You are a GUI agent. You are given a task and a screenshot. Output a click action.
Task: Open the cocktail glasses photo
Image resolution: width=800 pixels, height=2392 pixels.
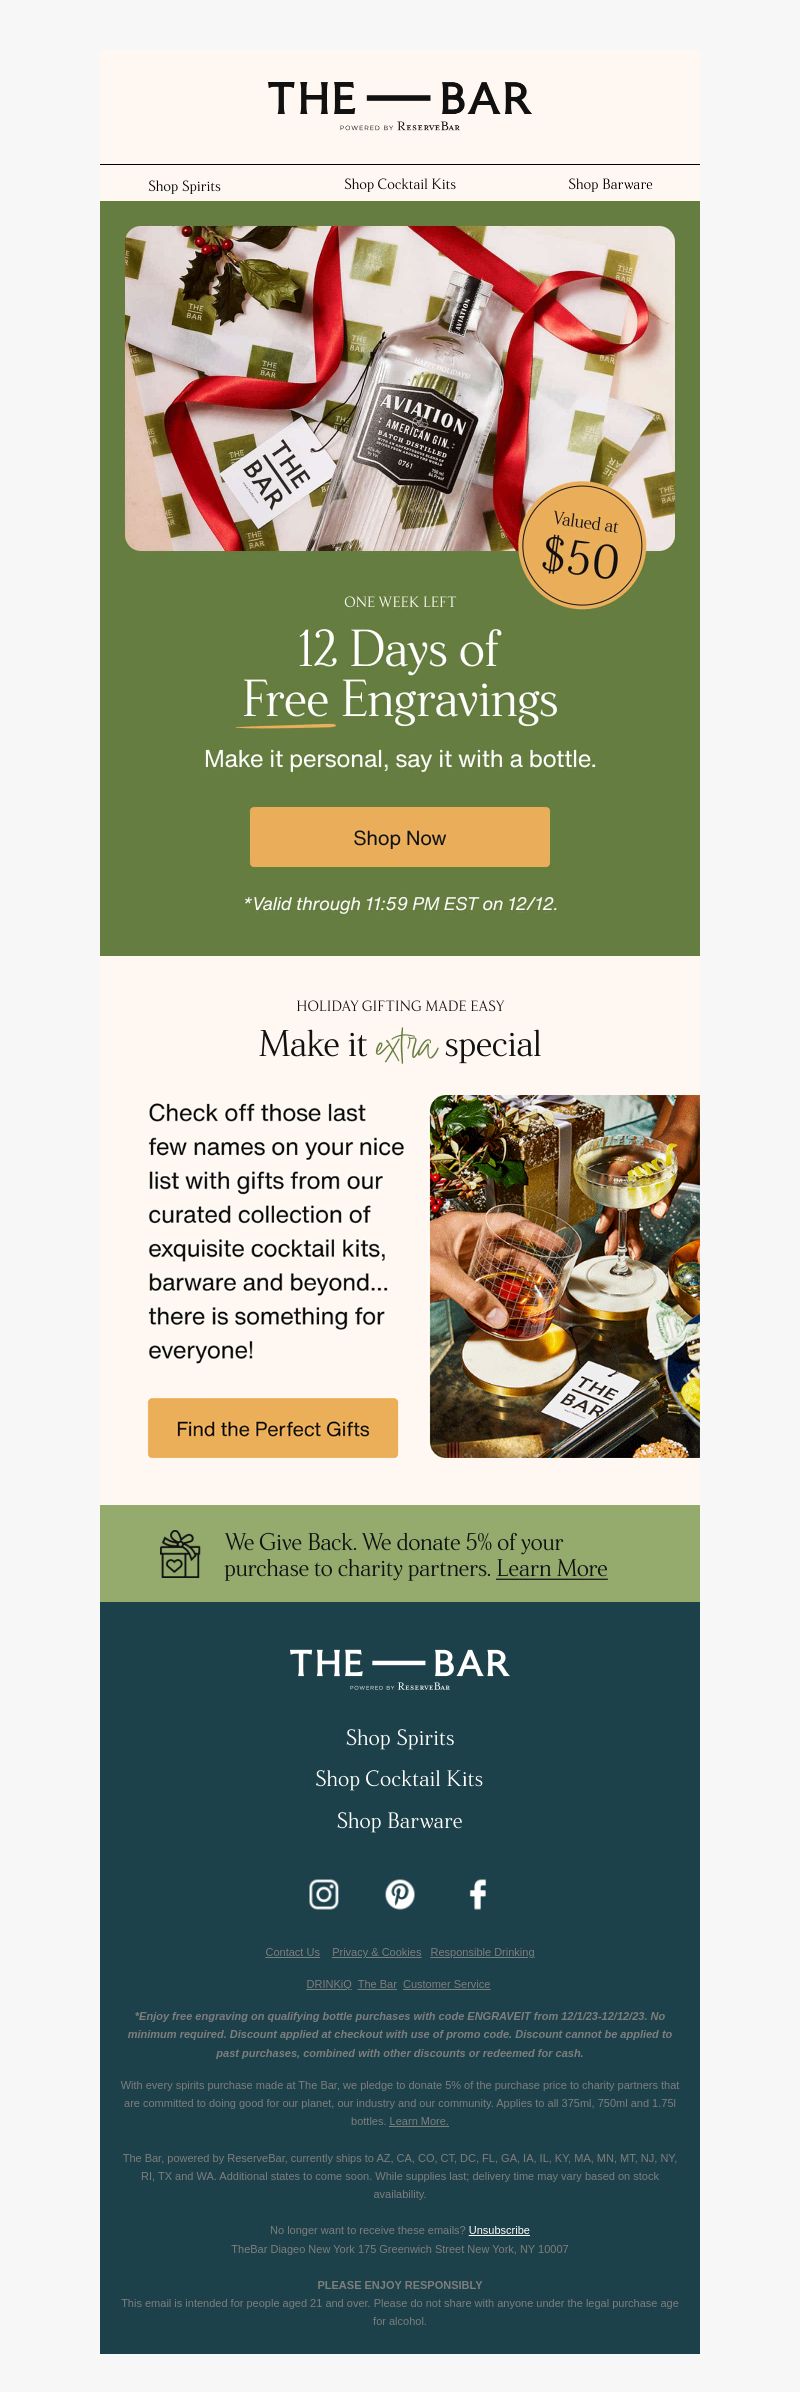coord(565,1276)
